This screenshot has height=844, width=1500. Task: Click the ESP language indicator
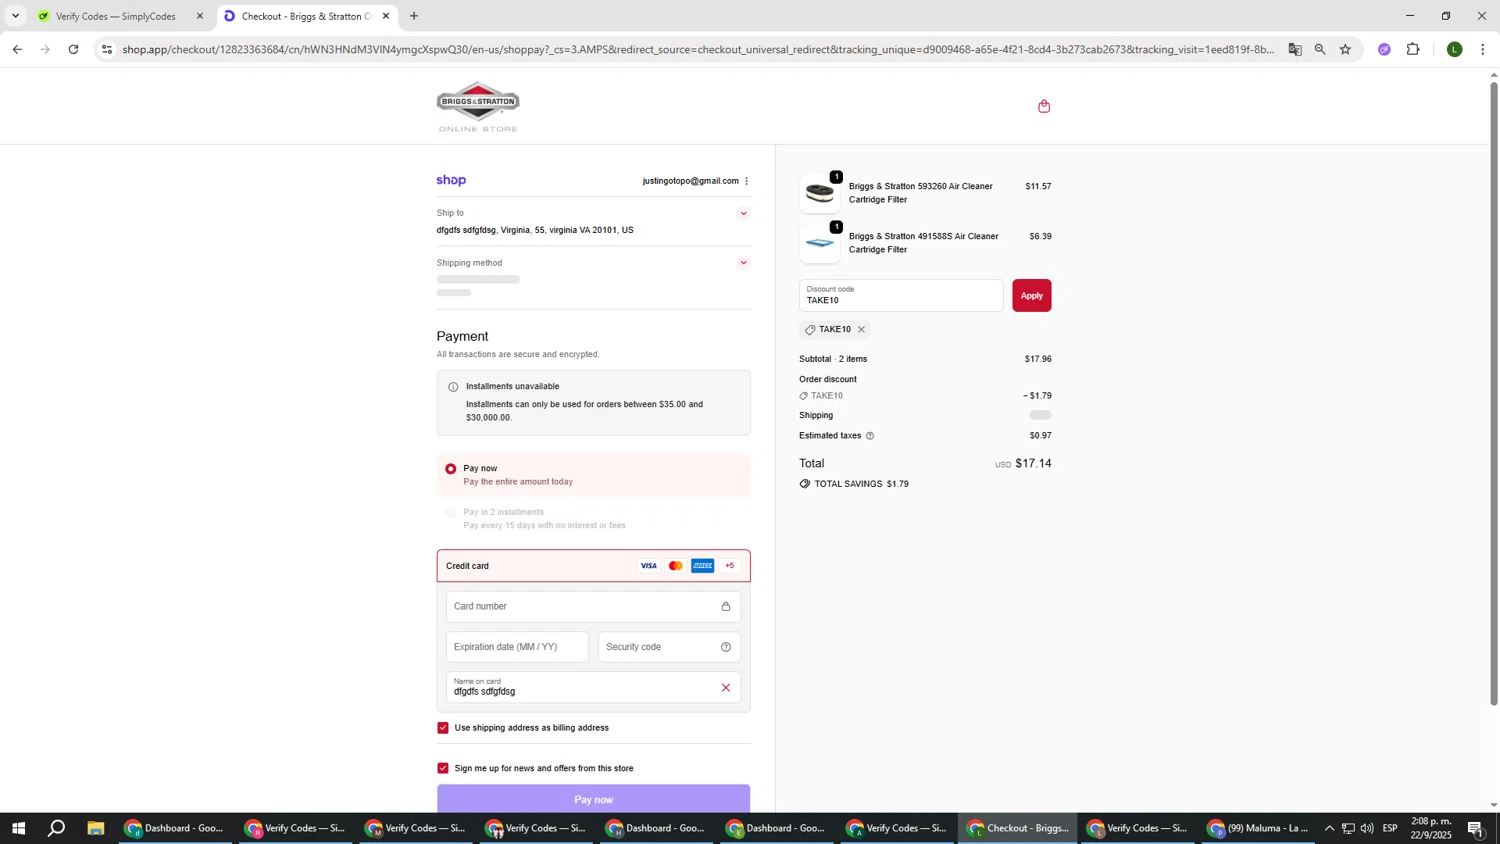[x=1390, y=828]
